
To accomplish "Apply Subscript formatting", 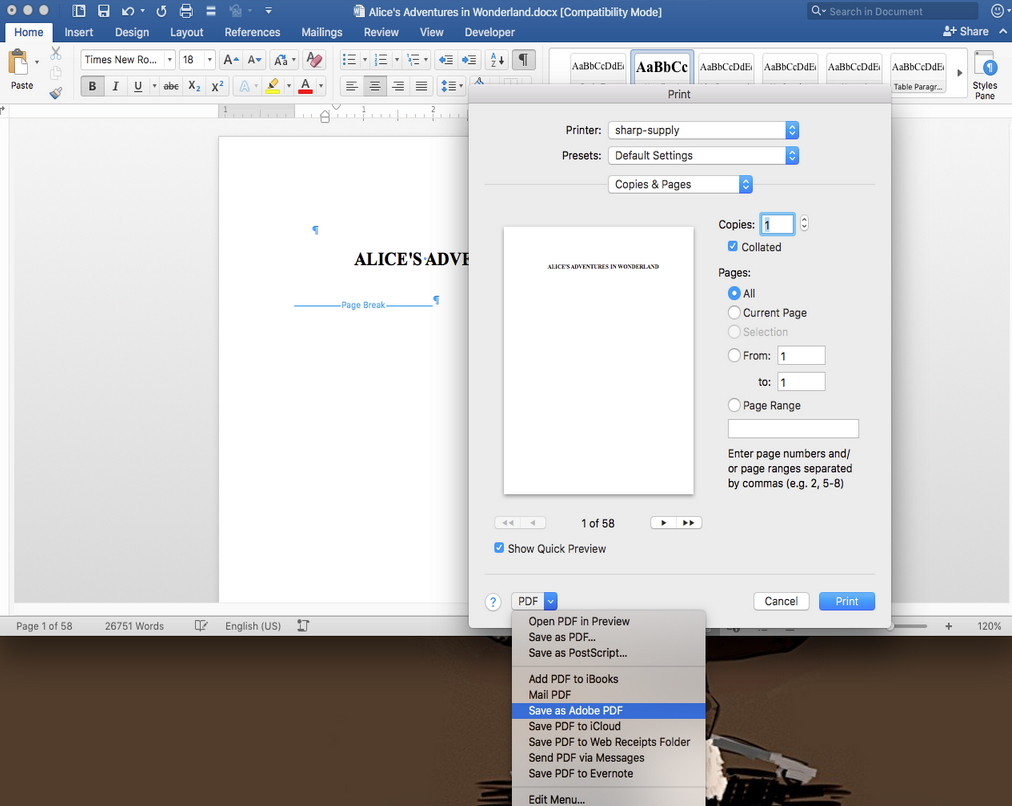I will 194,86.
